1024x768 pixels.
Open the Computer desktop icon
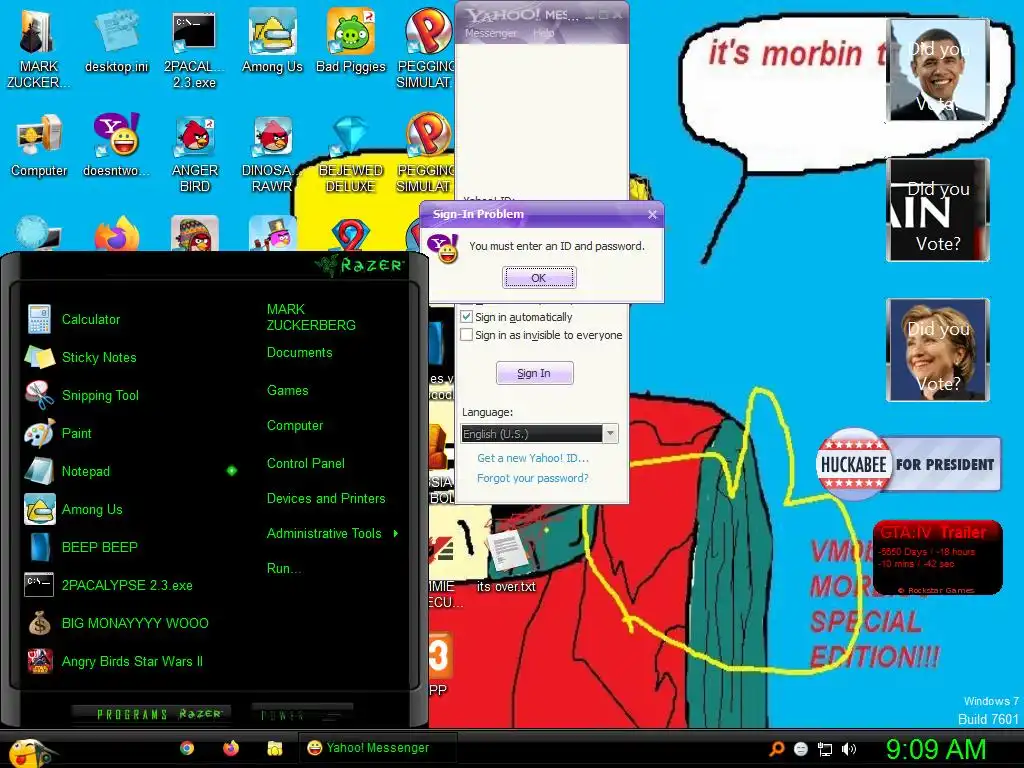39,146
